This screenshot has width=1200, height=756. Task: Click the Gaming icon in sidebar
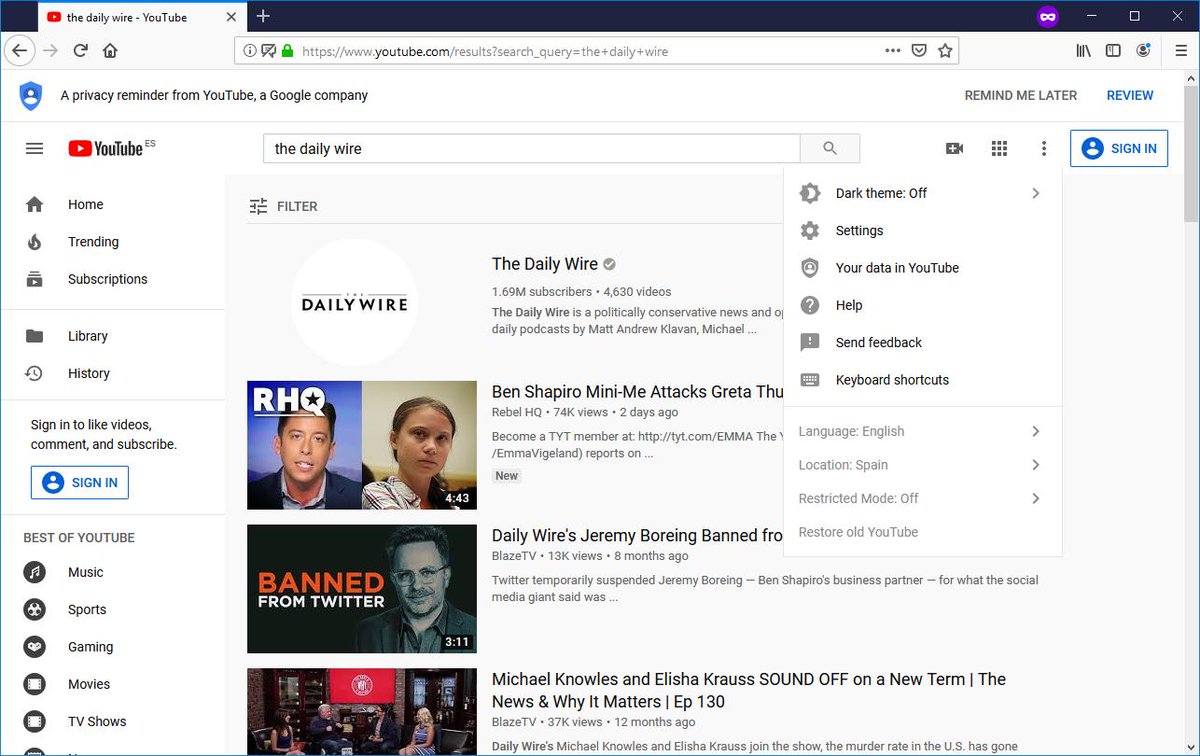point(34,647)
